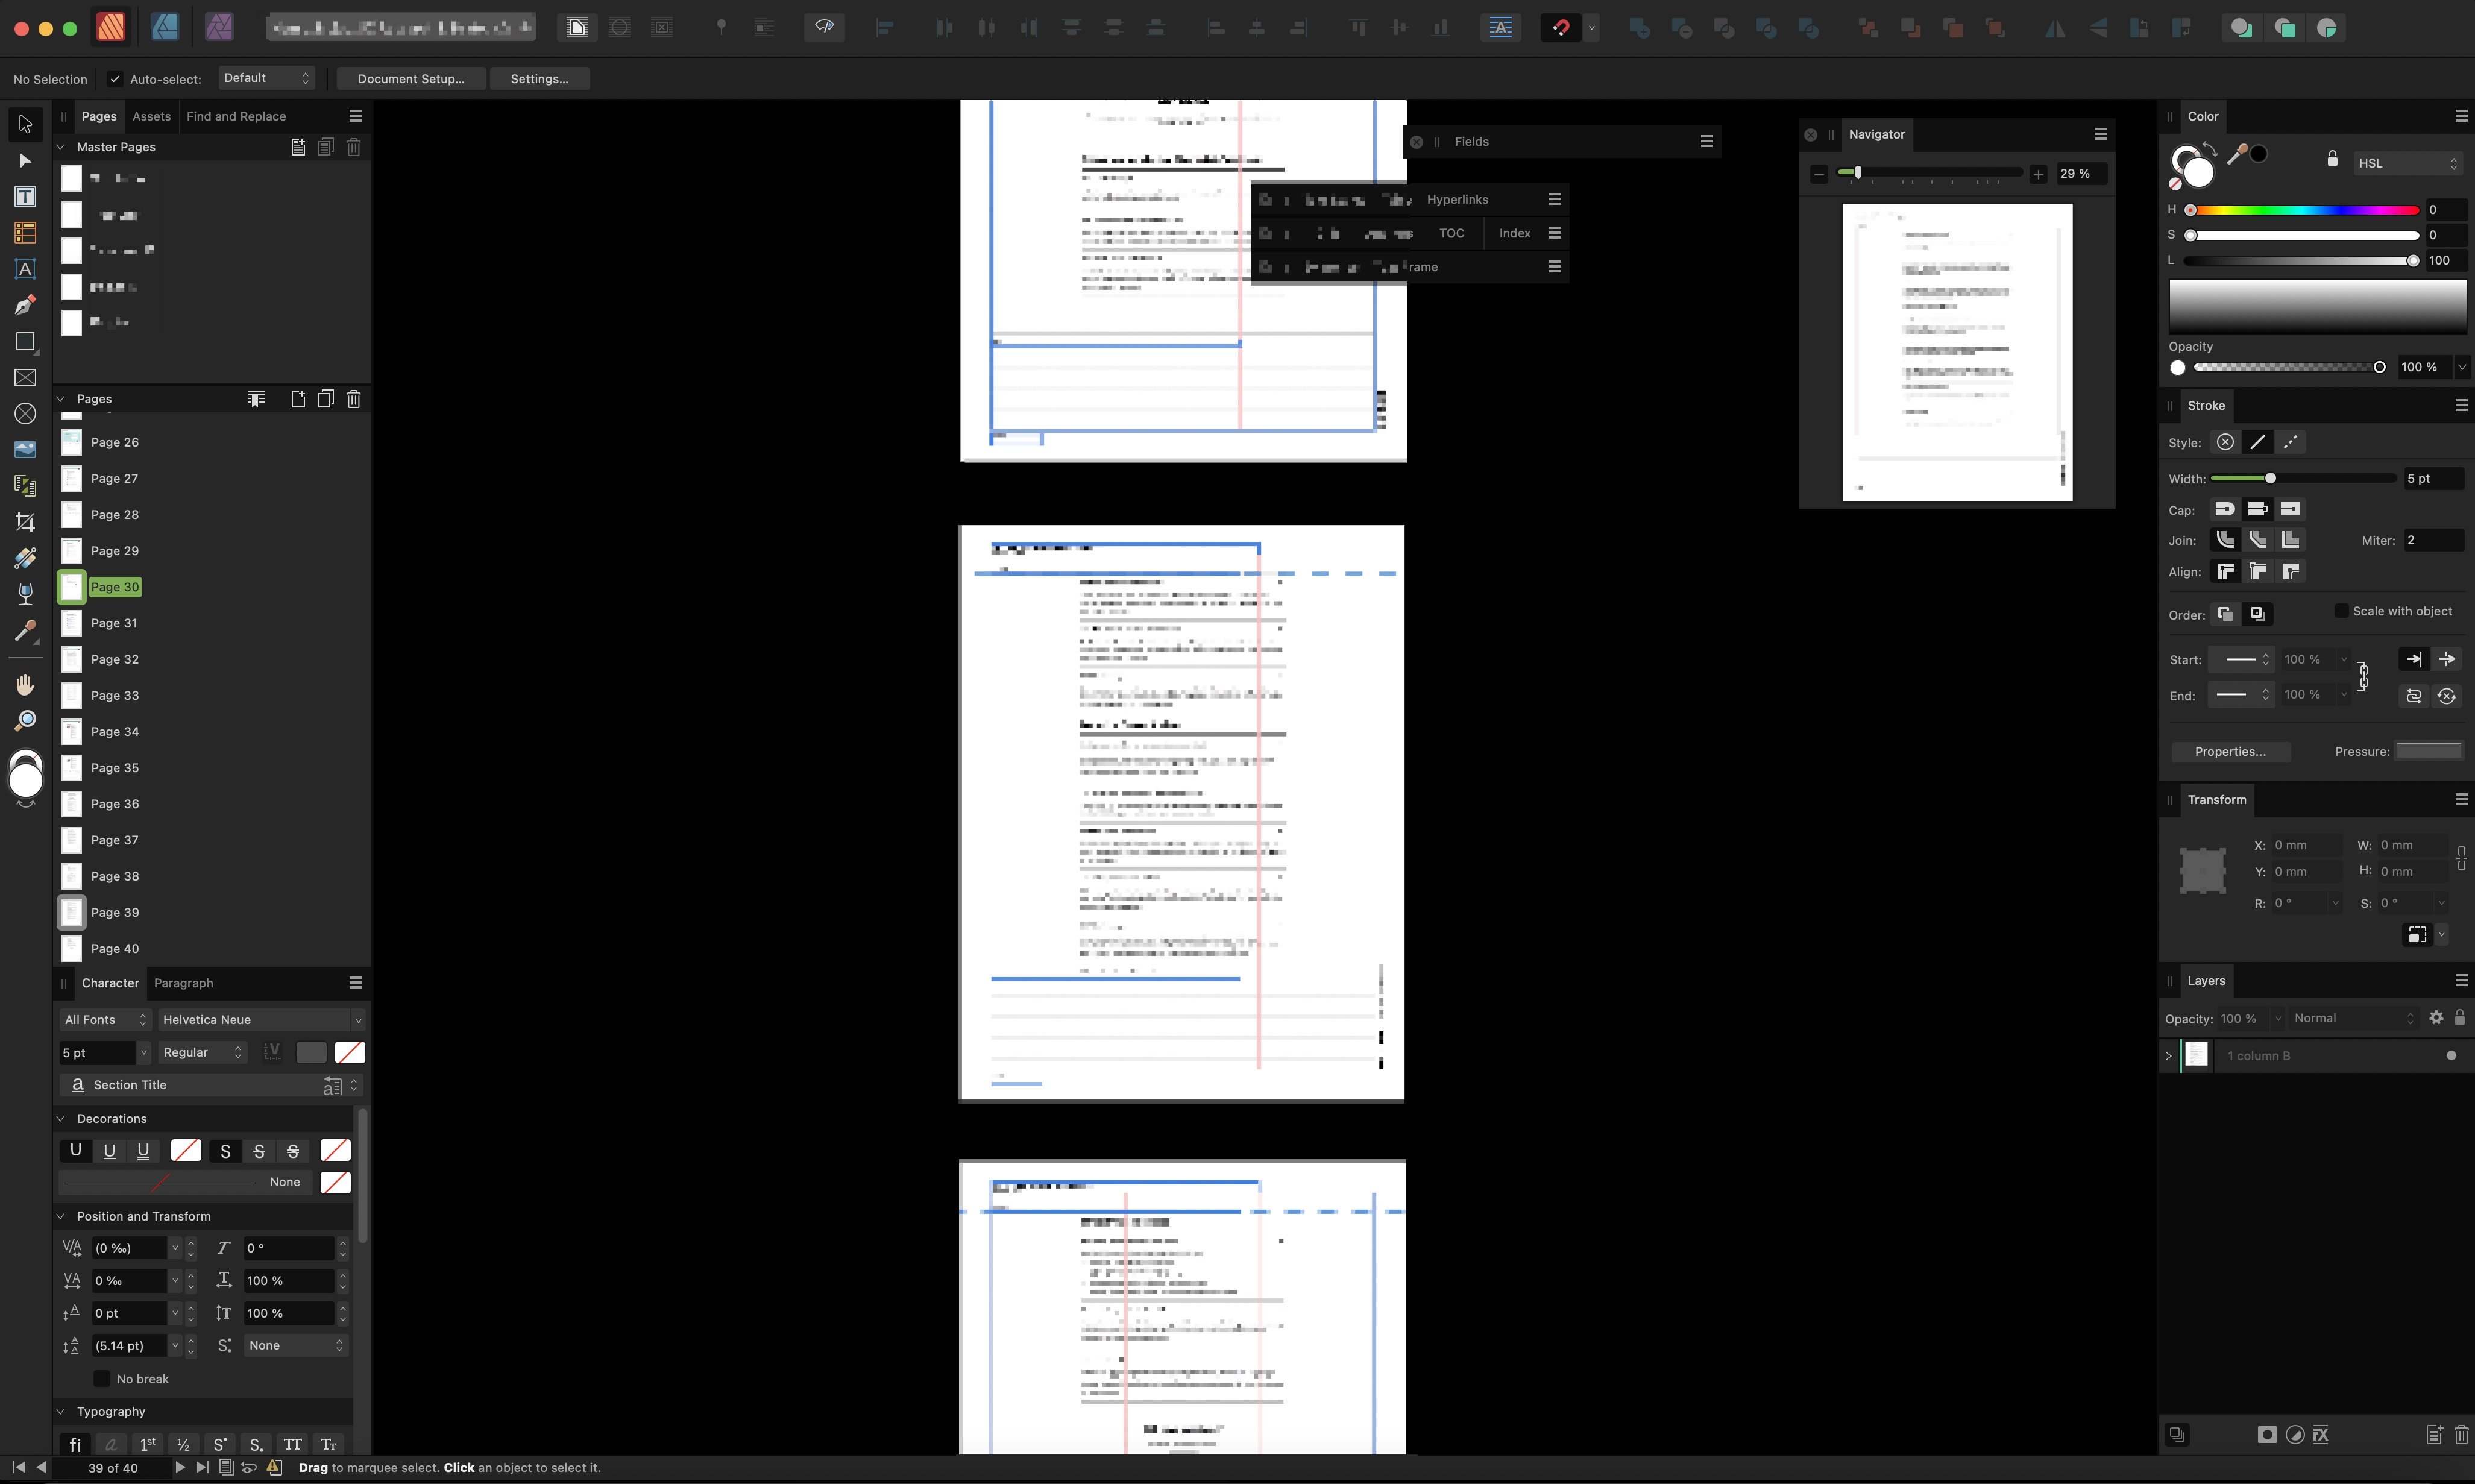Open the HSL colour model dropdown
2475x1484 pixels.
[2407, 163]
